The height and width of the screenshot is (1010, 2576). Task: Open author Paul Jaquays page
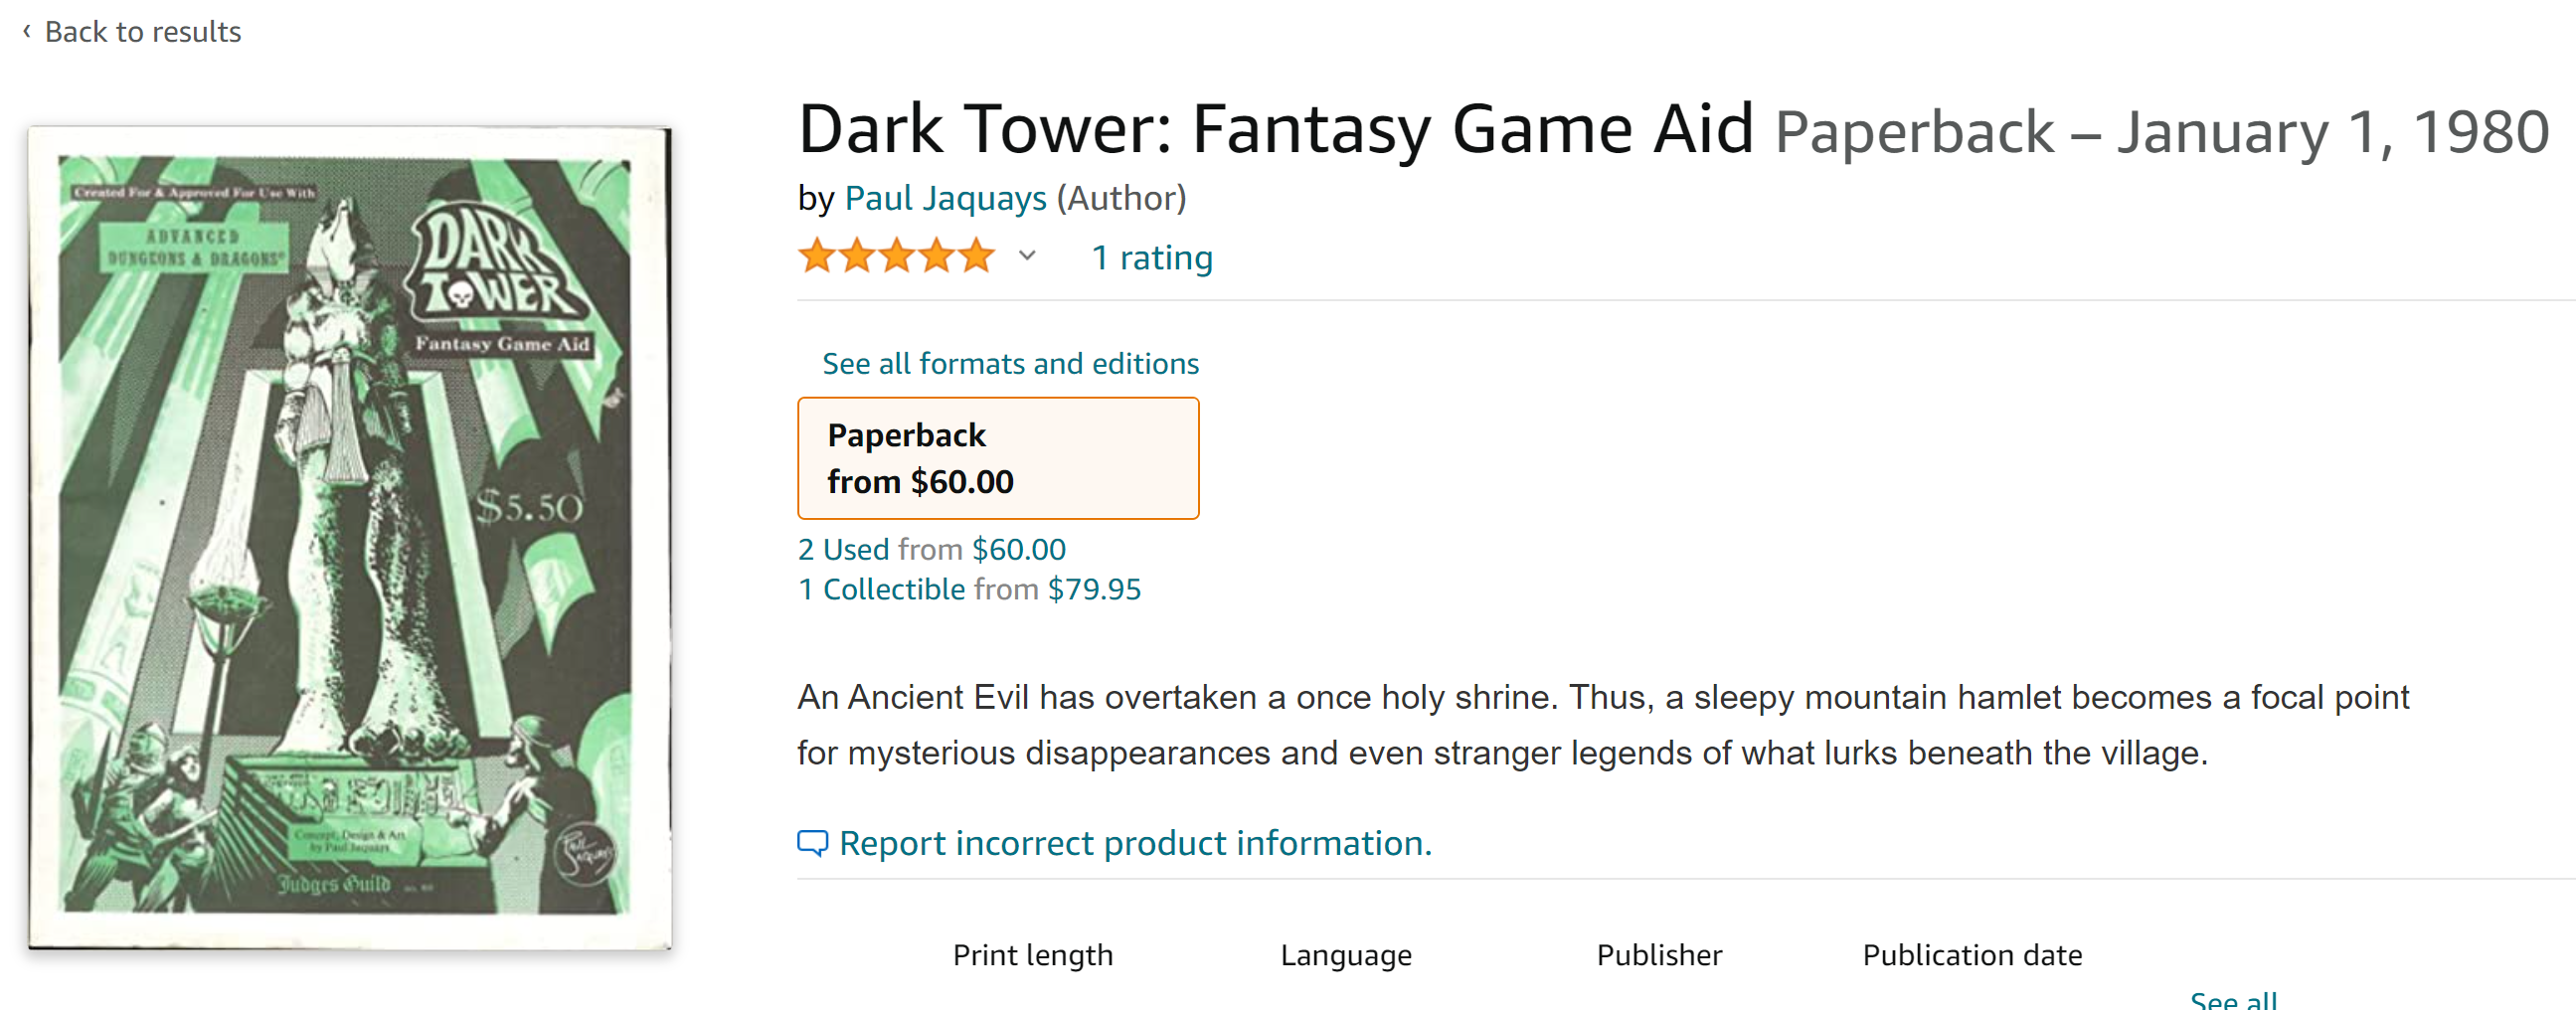click(945, 198)
